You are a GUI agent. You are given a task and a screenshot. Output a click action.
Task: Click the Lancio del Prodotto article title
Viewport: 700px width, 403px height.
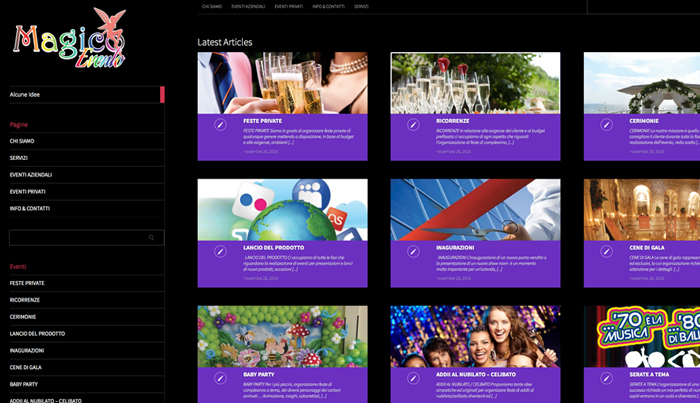(x=274, y=248)
